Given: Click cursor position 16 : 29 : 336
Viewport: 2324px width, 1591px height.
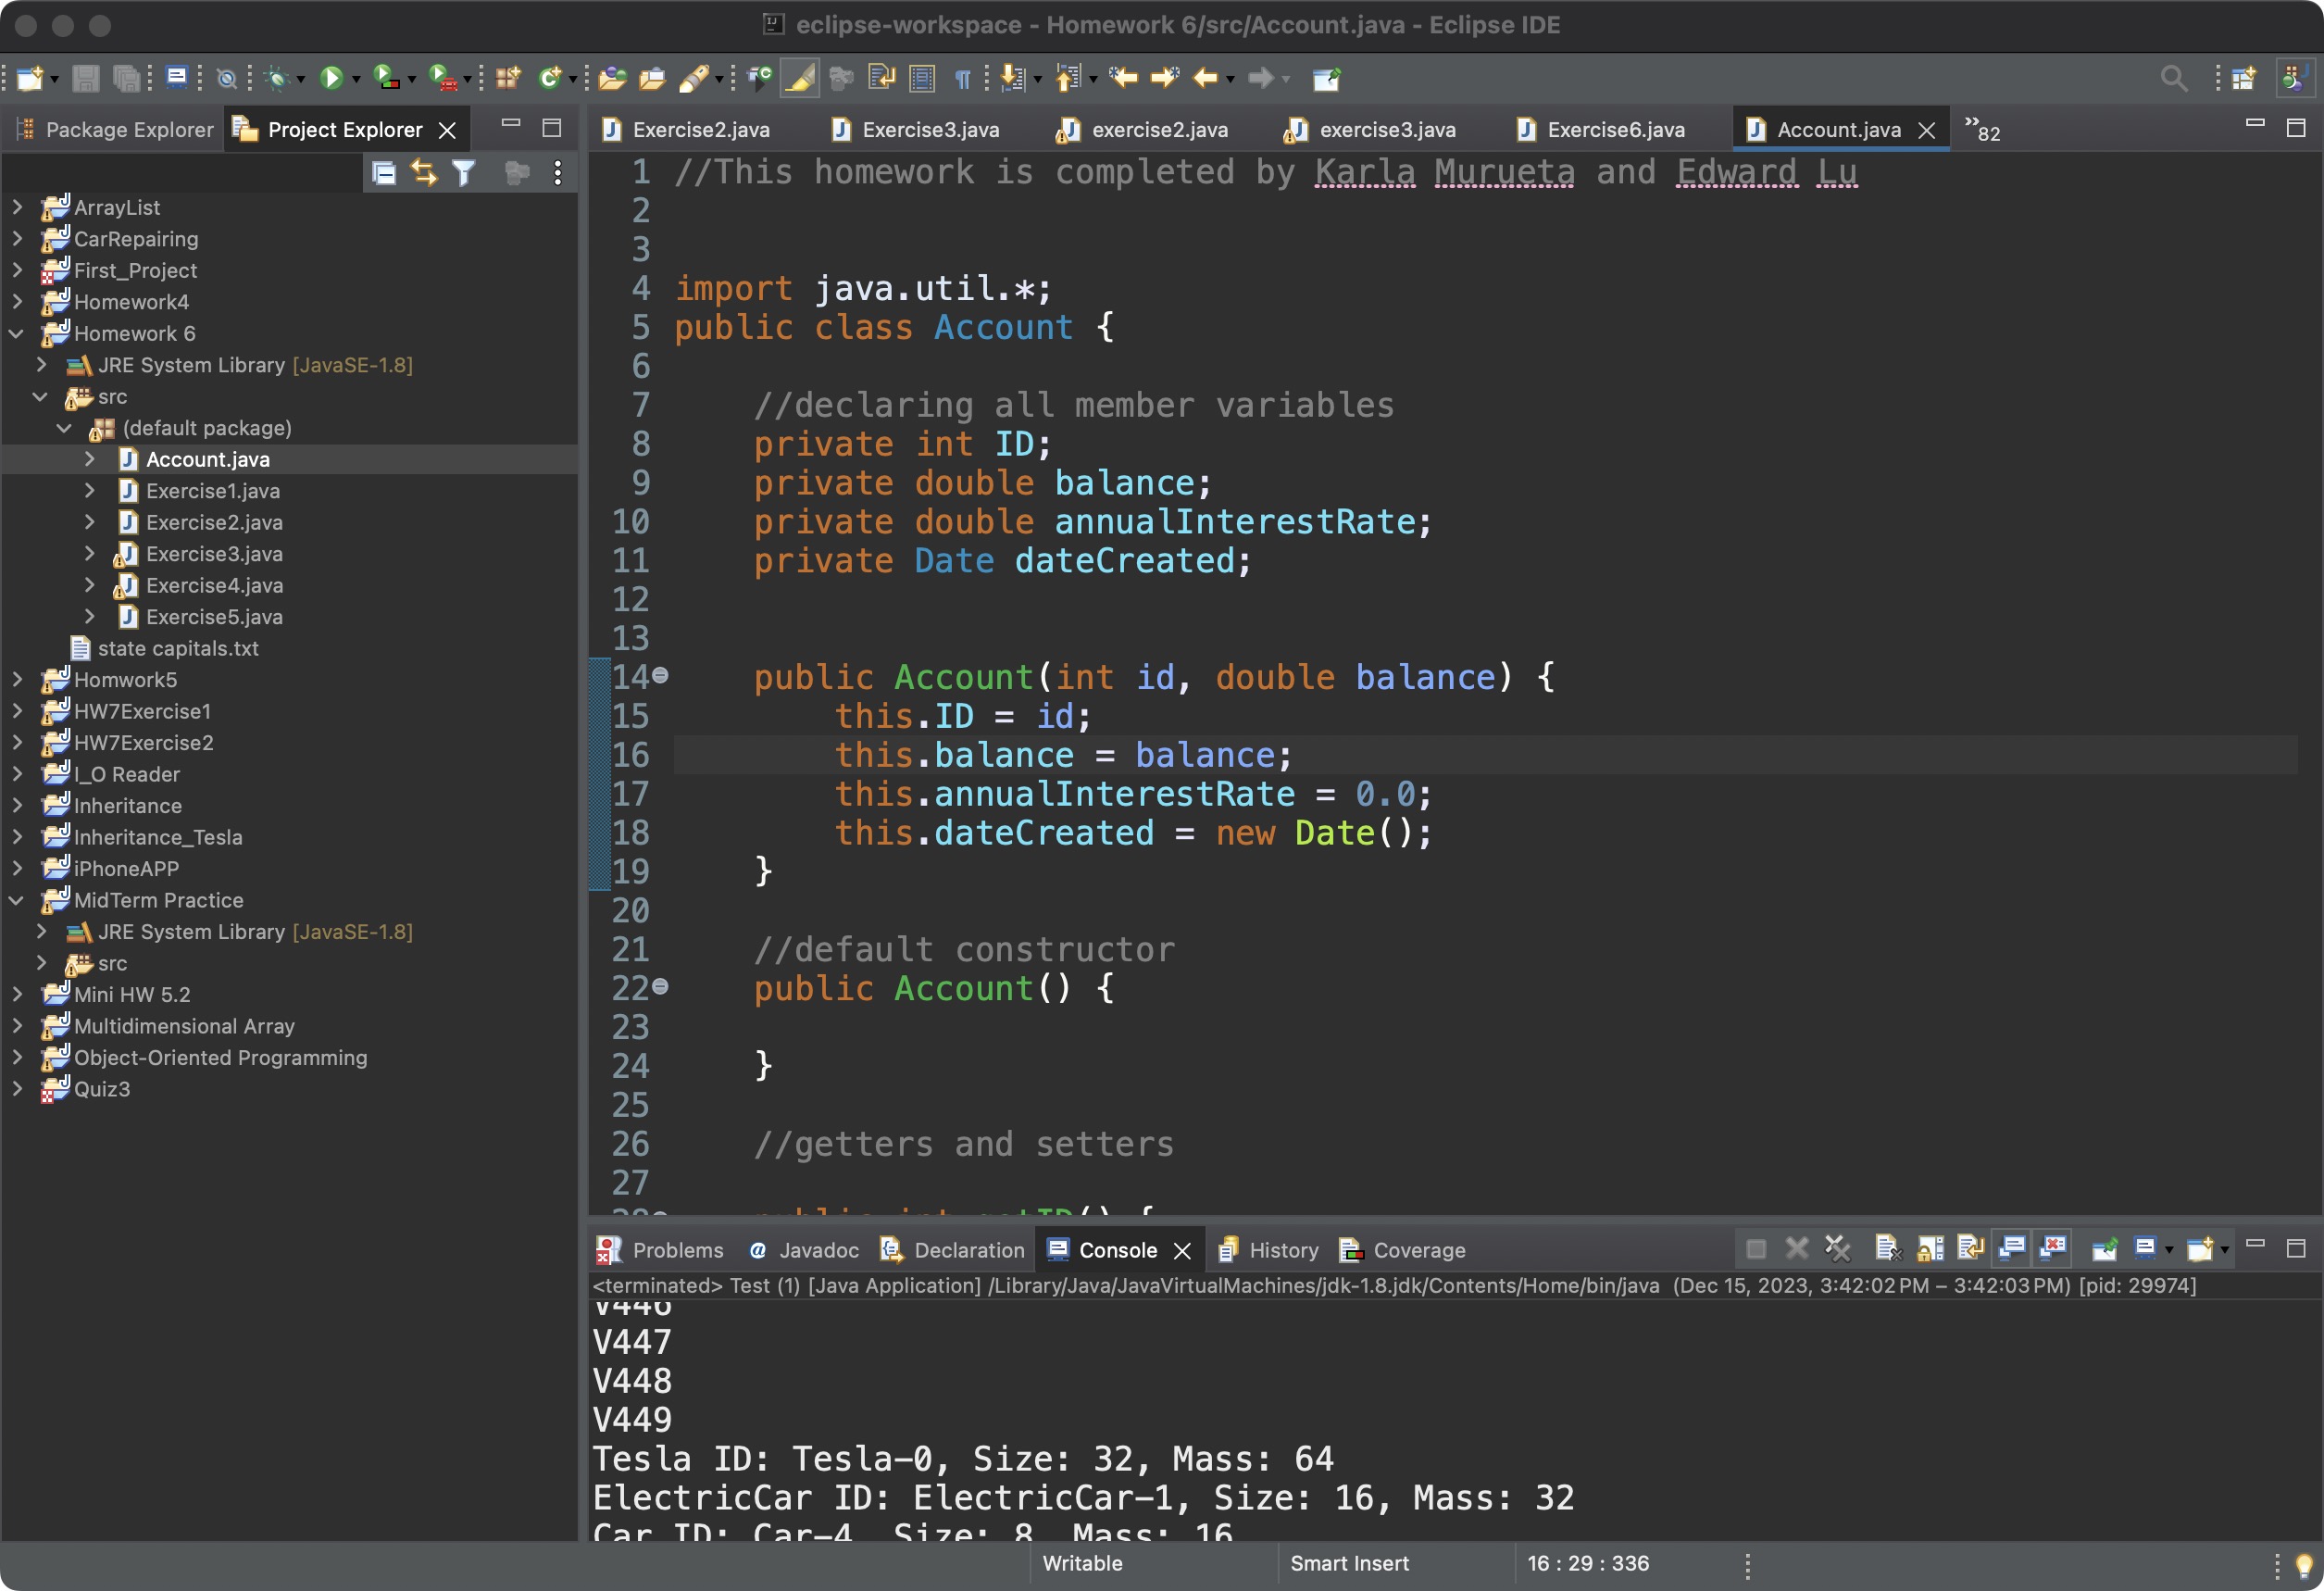Looking at the screenshot, I should pyautogui.click(x=1588, y=1563).
